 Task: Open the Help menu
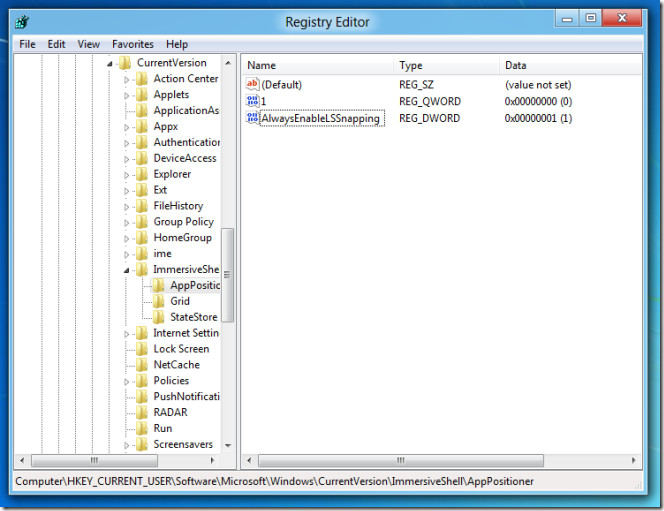tap(177, 44)
